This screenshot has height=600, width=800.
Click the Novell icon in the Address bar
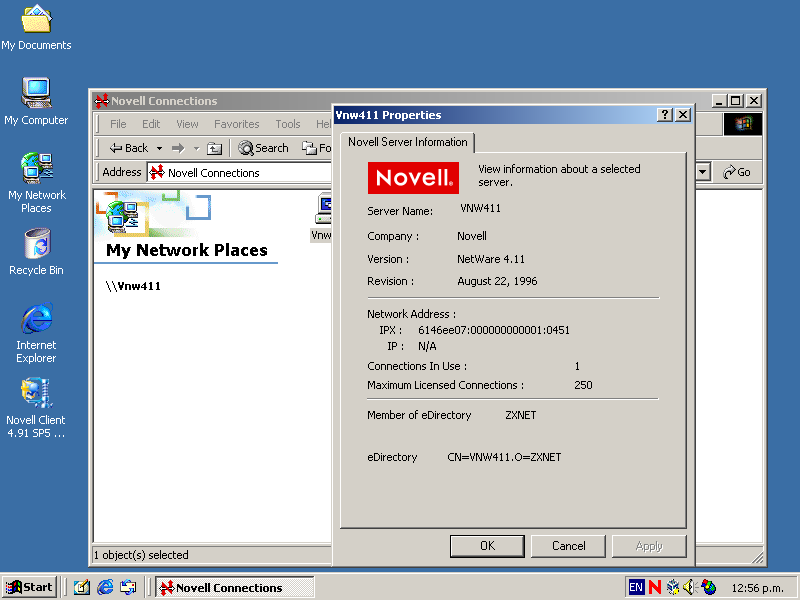tap(157, 172)
